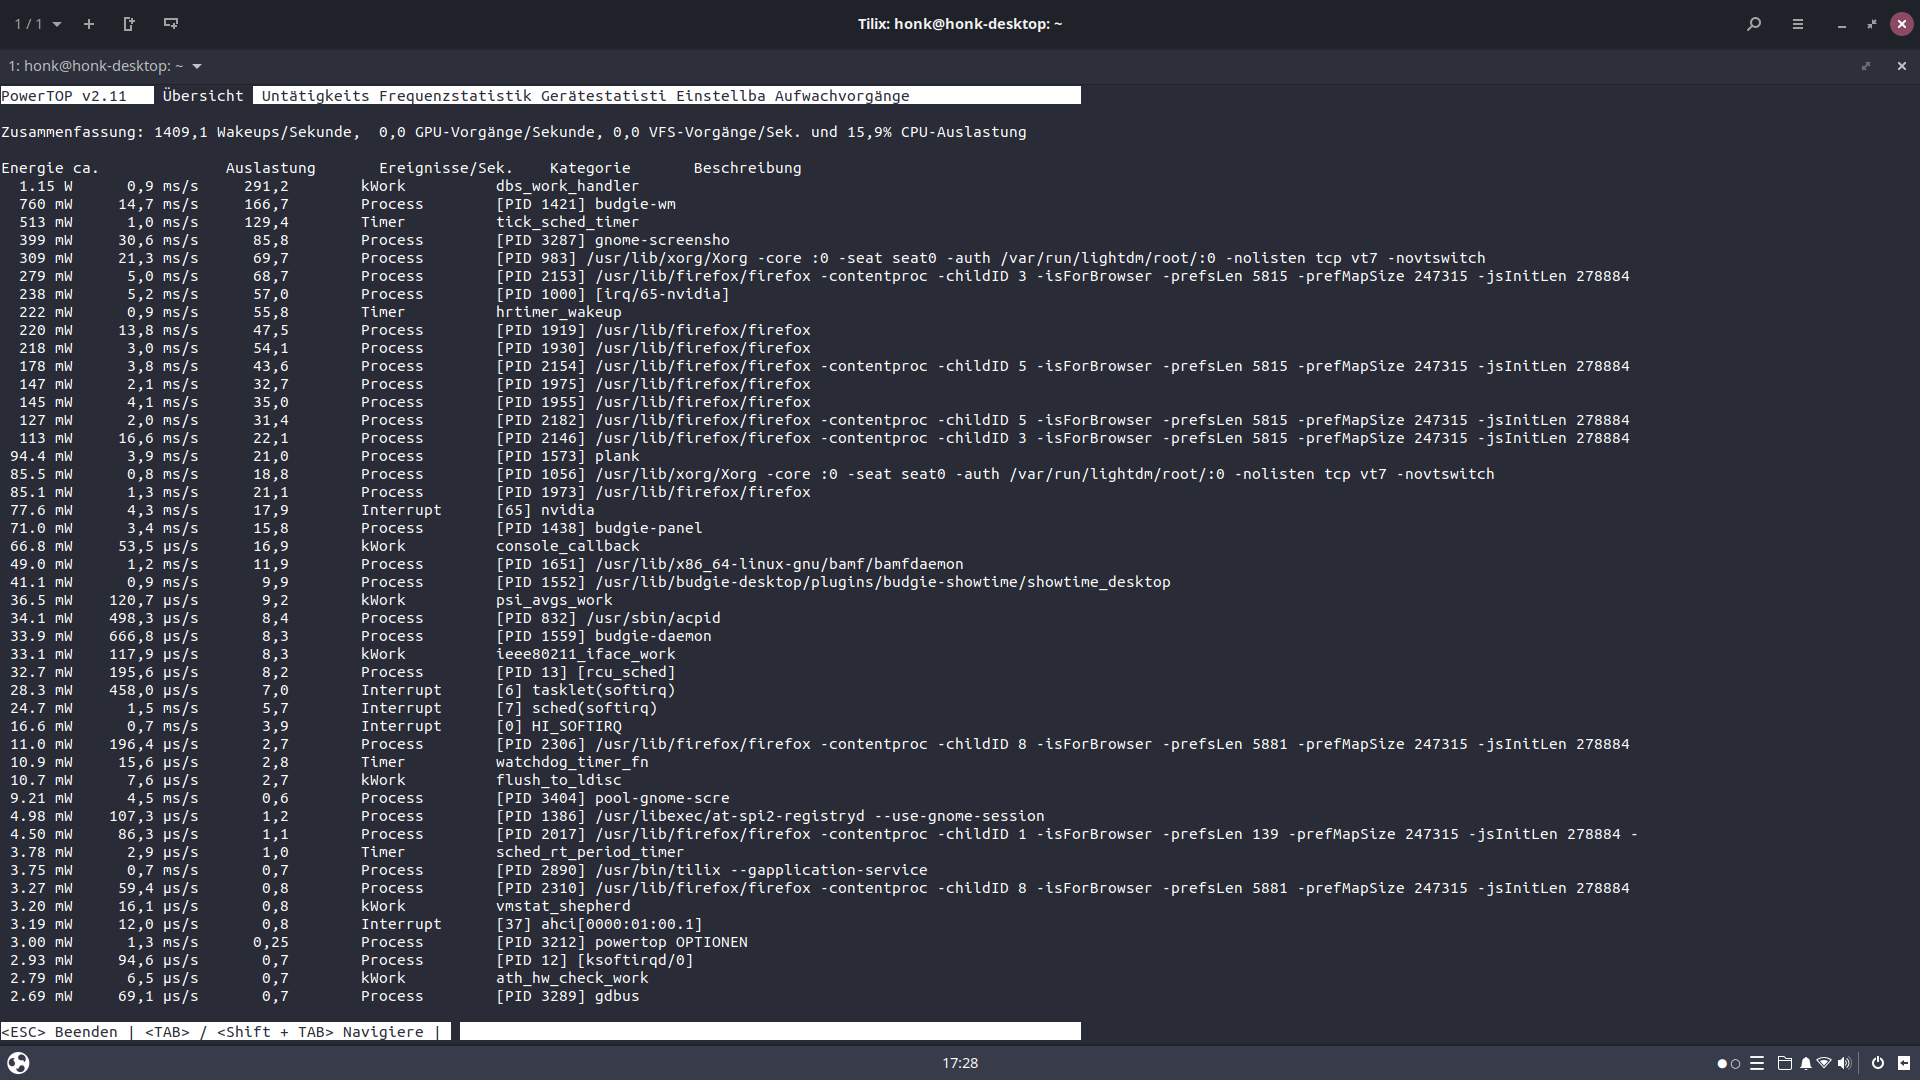
Task: Open the three-line menu applet in the tray
Action: point(1757,1063)
